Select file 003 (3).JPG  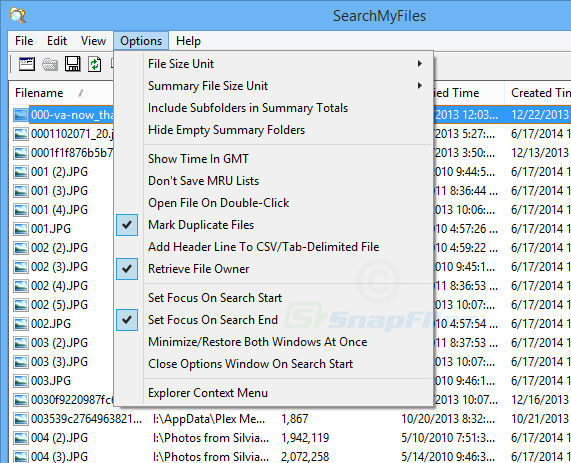[x=59, y=362]
